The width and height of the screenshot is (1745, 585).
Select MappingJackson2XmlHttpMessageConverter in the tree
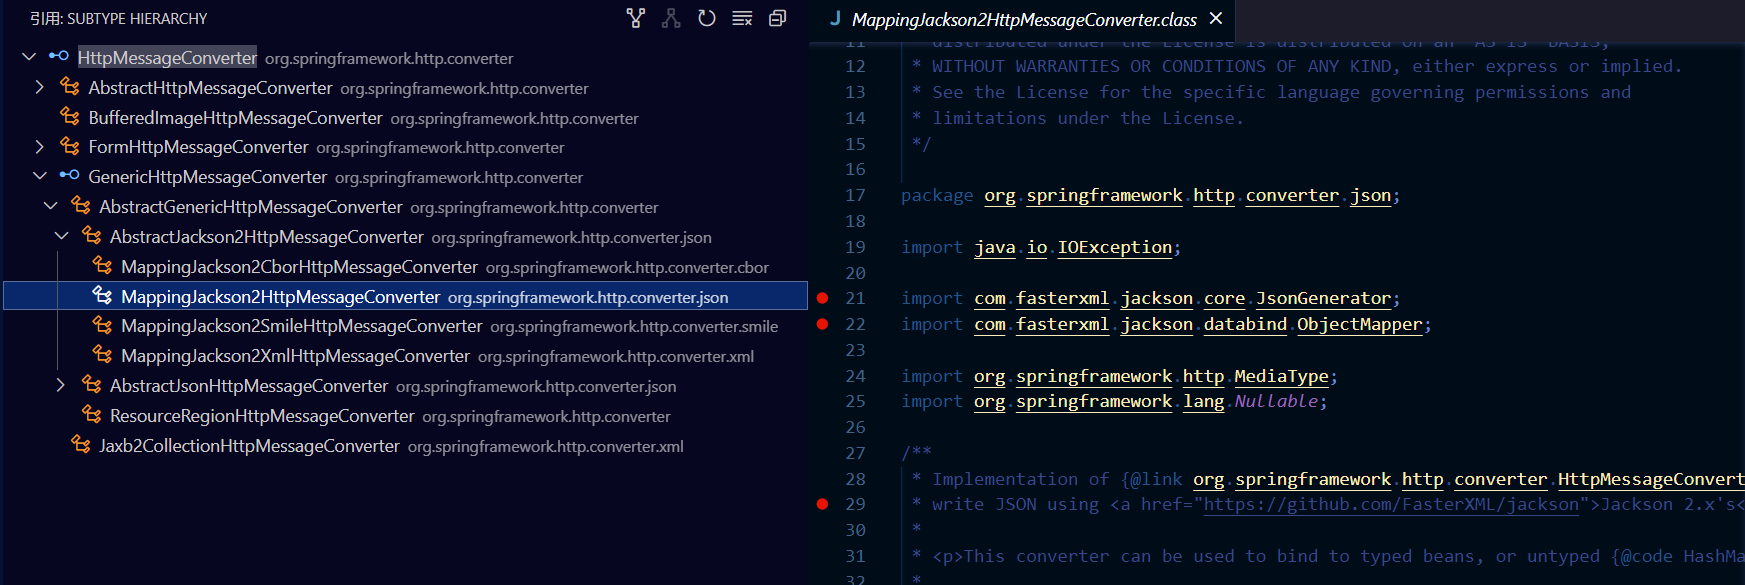point(295,356)
